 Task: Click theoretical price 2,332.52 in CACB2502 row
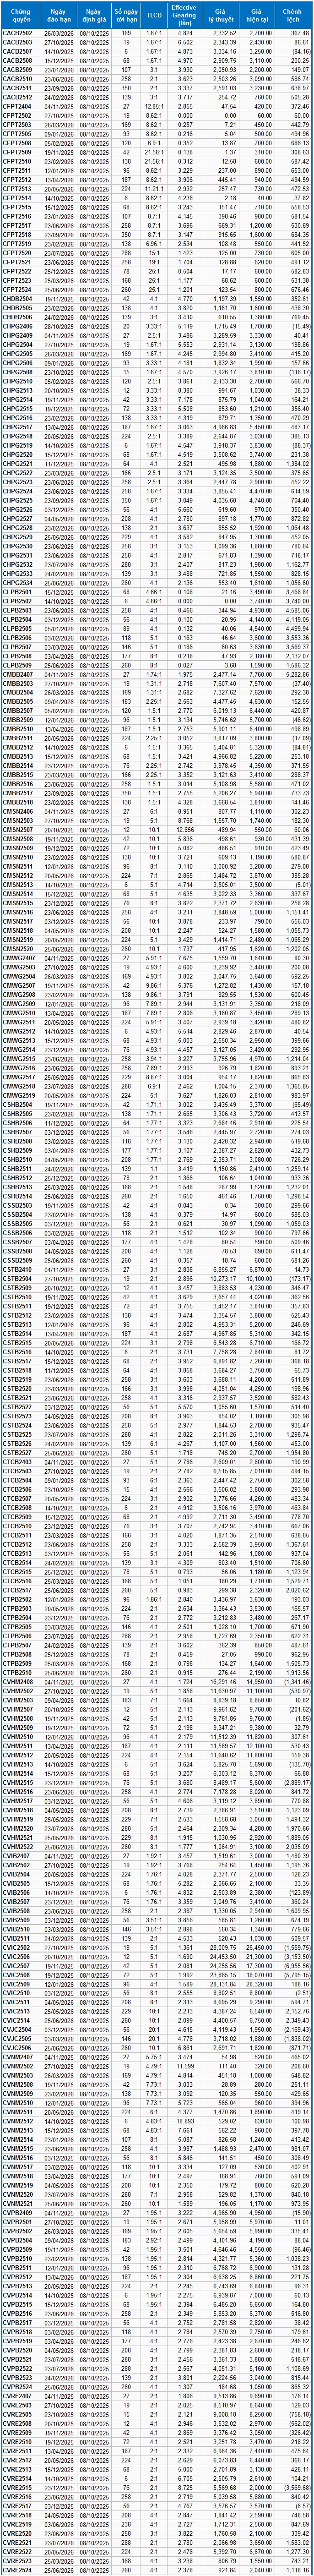click(221, 34)
